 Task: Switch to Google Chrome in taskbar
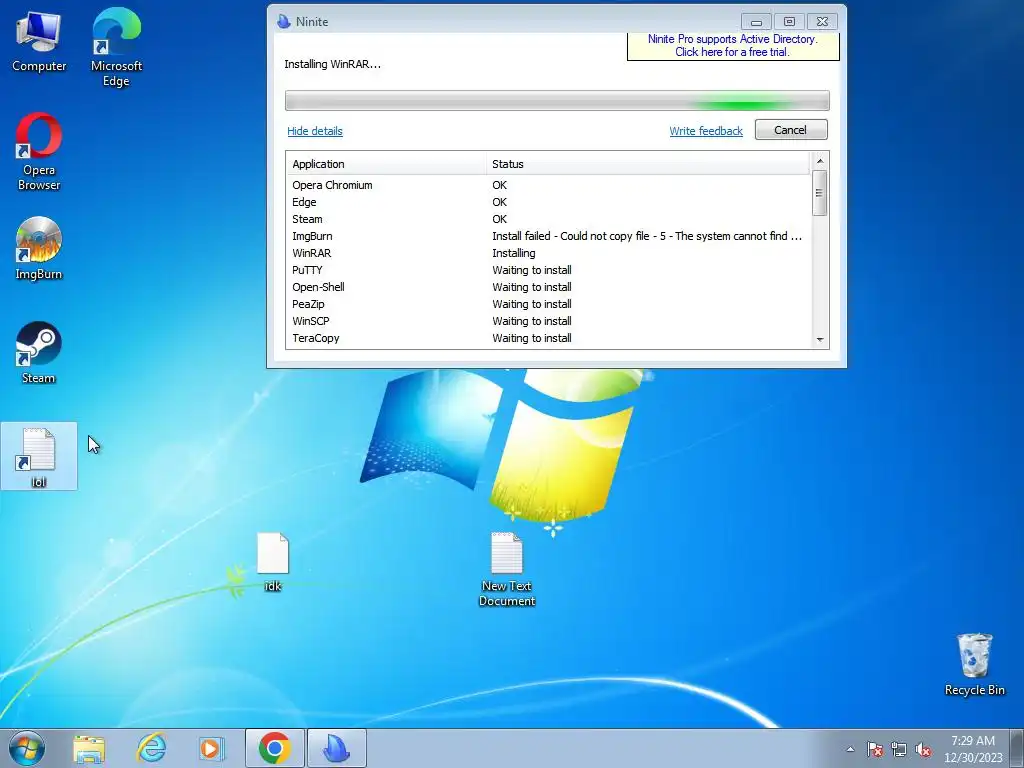(274, 748)
